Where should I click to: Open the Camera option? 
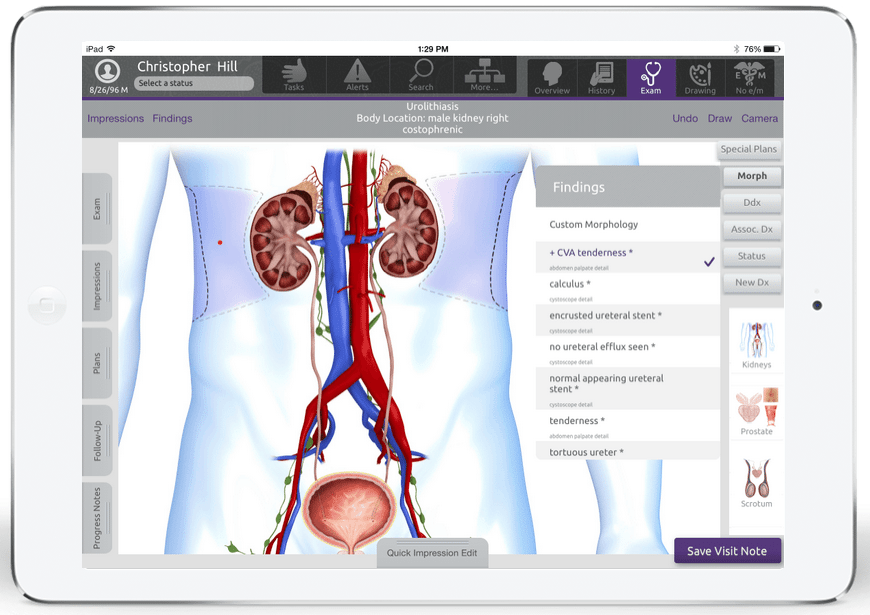[x=760, y=118]
